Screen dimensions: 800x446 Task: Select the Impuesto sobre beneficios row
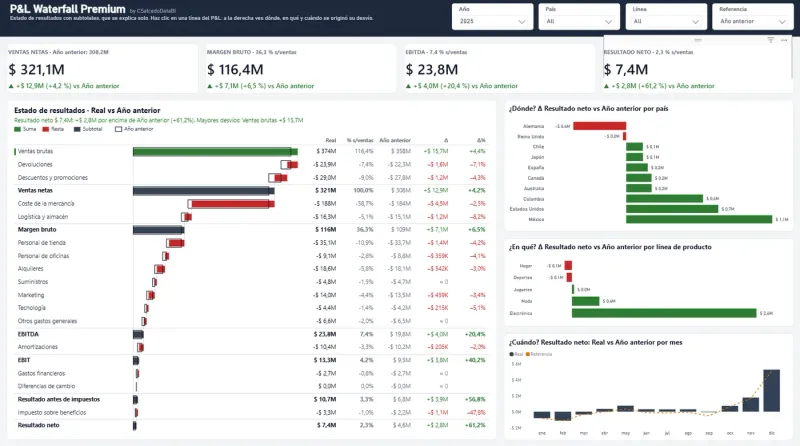click(x=250, y=412)
